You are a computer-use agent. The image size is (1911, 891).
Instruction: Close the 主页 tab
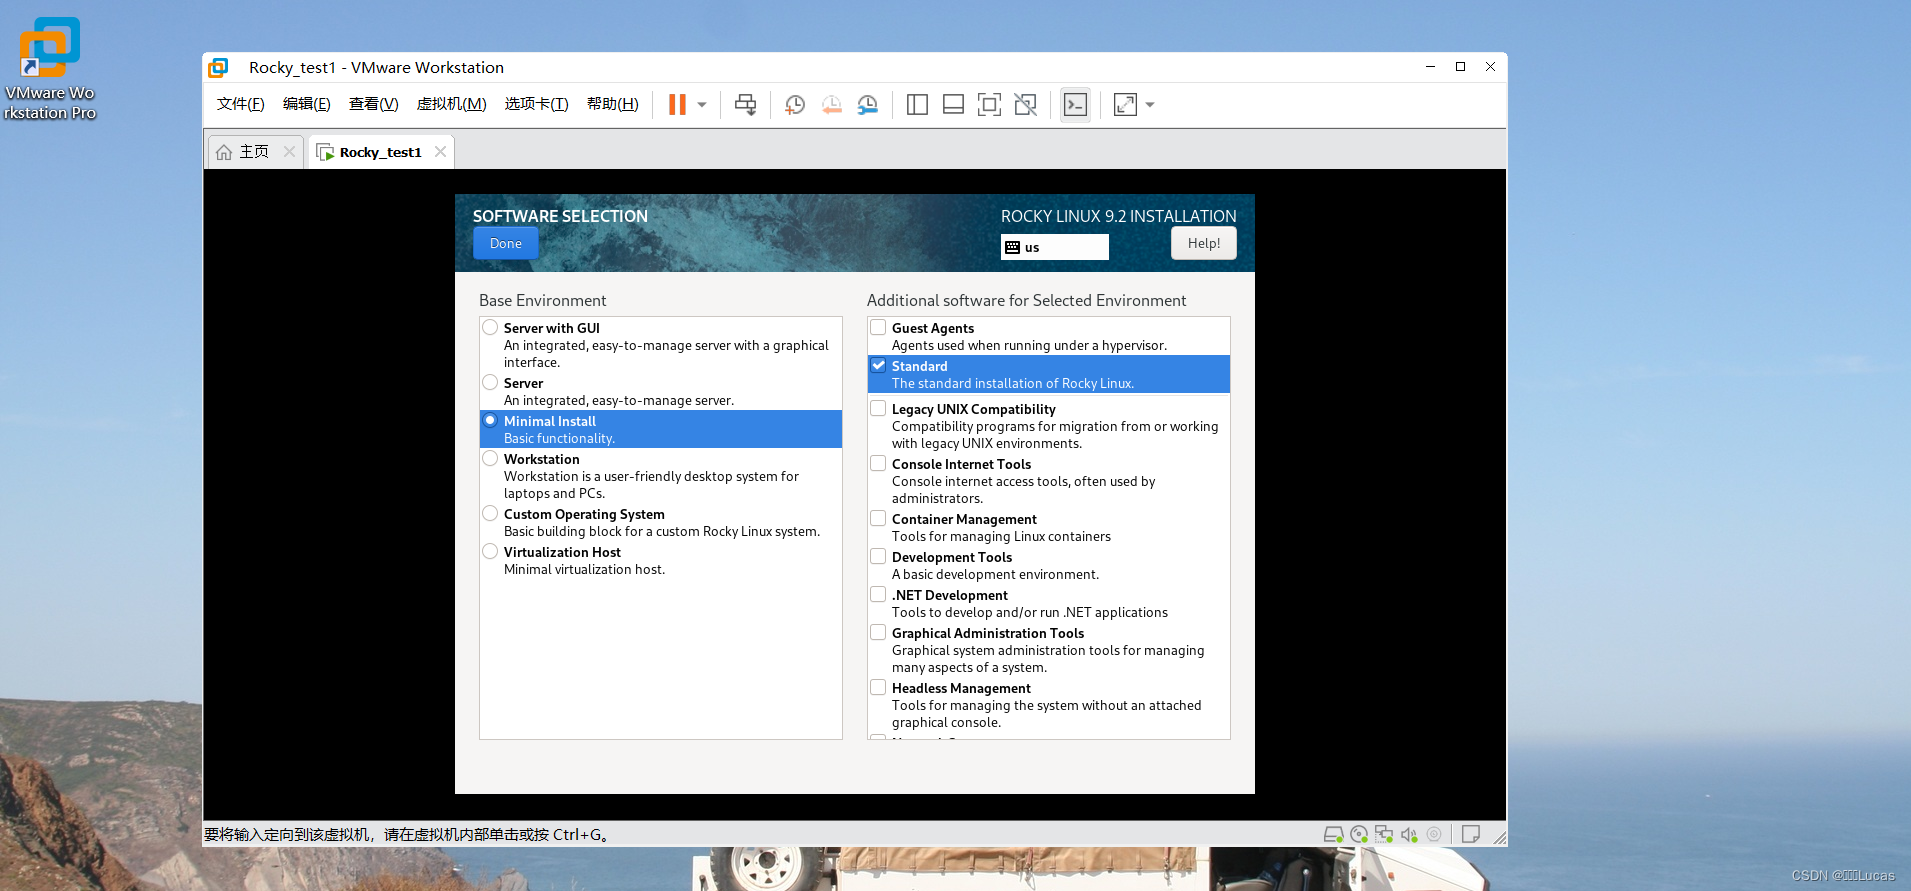click(289, 151)
